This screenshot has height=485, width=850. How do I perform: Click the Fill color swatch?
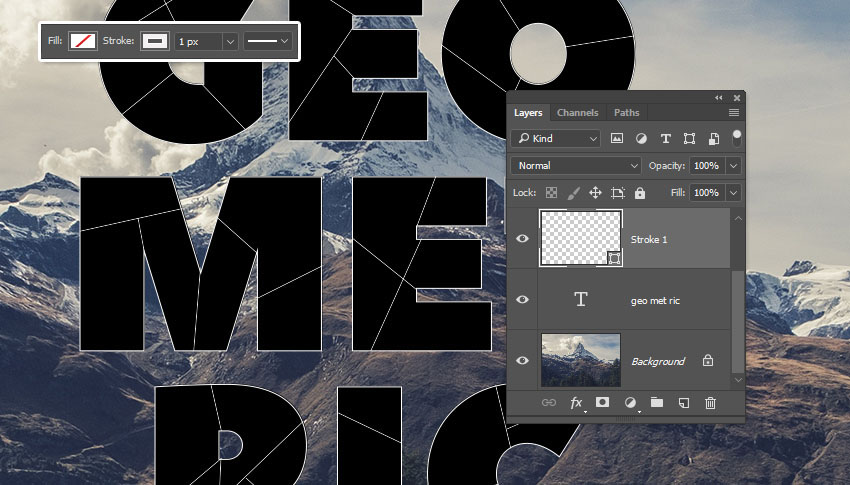82,41
